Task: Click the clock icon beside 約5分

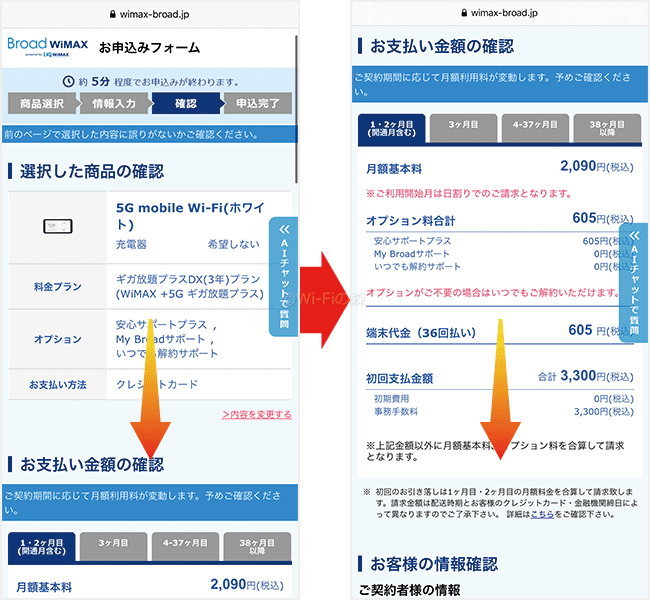Action: (x=68, y=81)
